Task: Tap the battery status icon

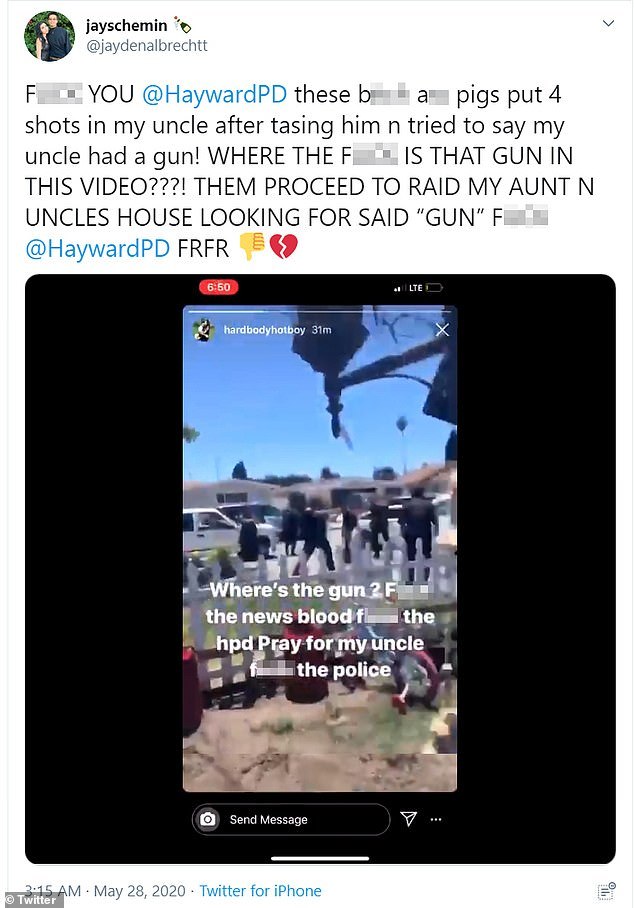Action: [434, 288]
